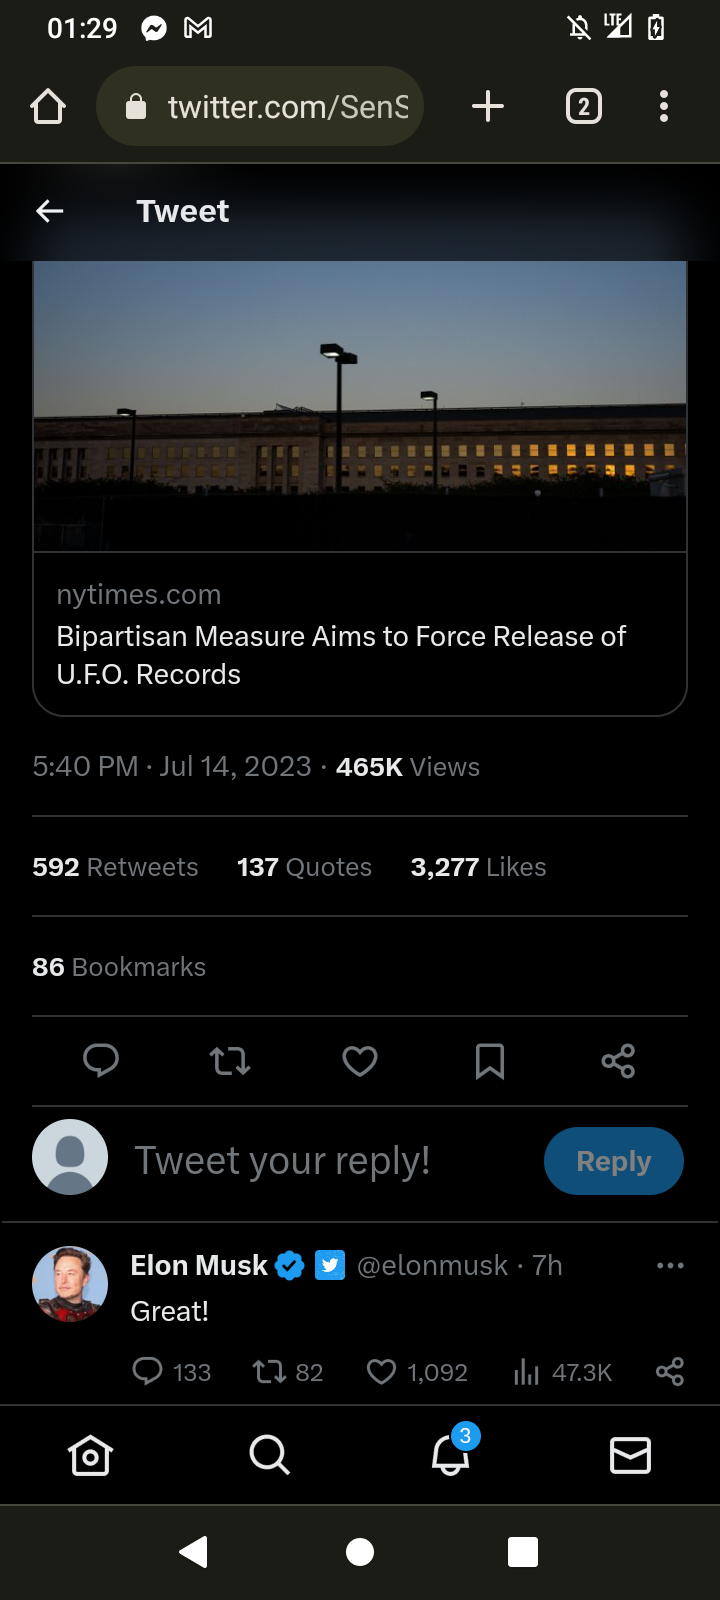Share the main tweet via the share icon

(618, 1060)
